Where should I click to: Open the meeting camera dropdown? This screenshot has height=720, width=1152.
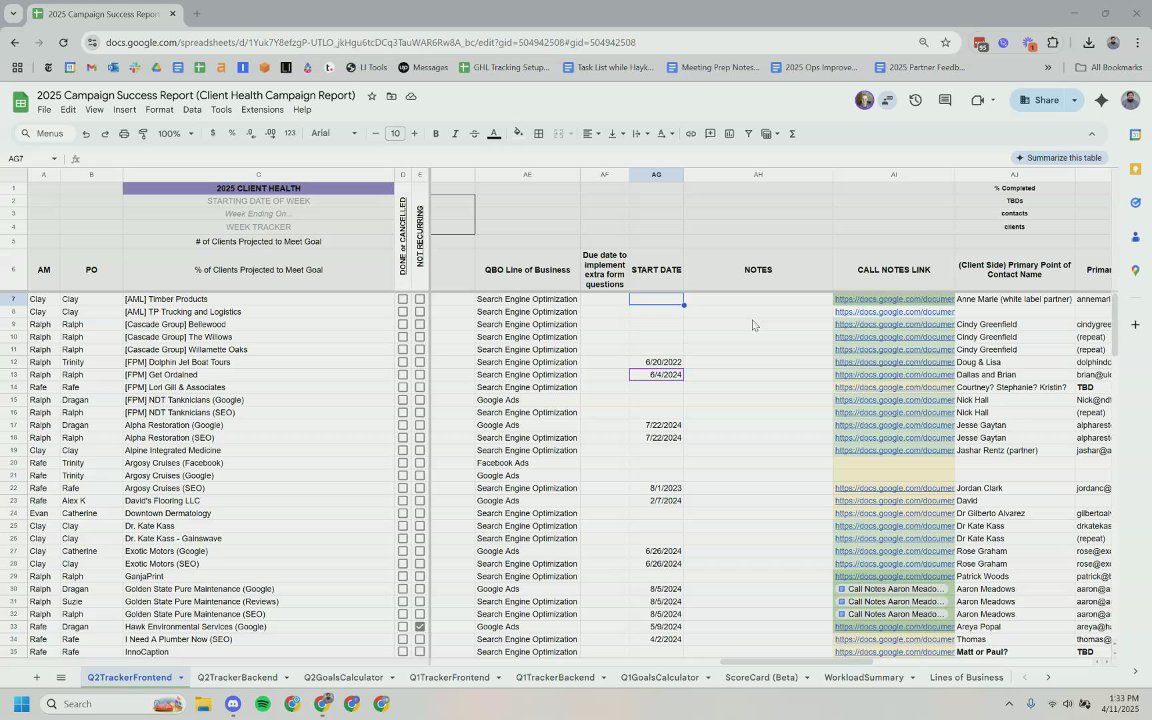[993, 100]
